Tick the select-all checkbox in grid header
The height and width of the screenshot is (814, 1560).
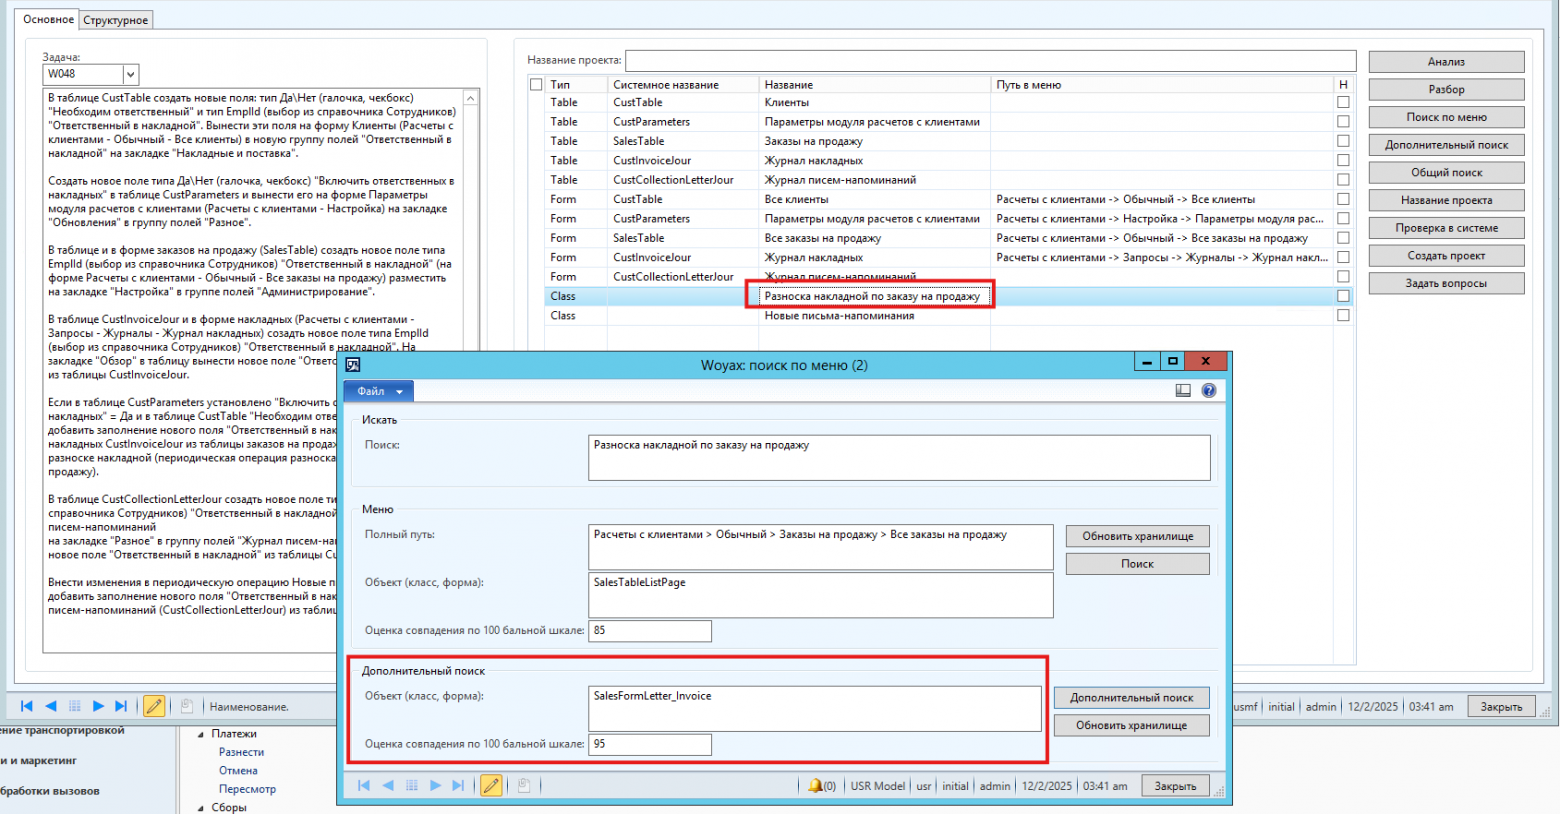536,85
